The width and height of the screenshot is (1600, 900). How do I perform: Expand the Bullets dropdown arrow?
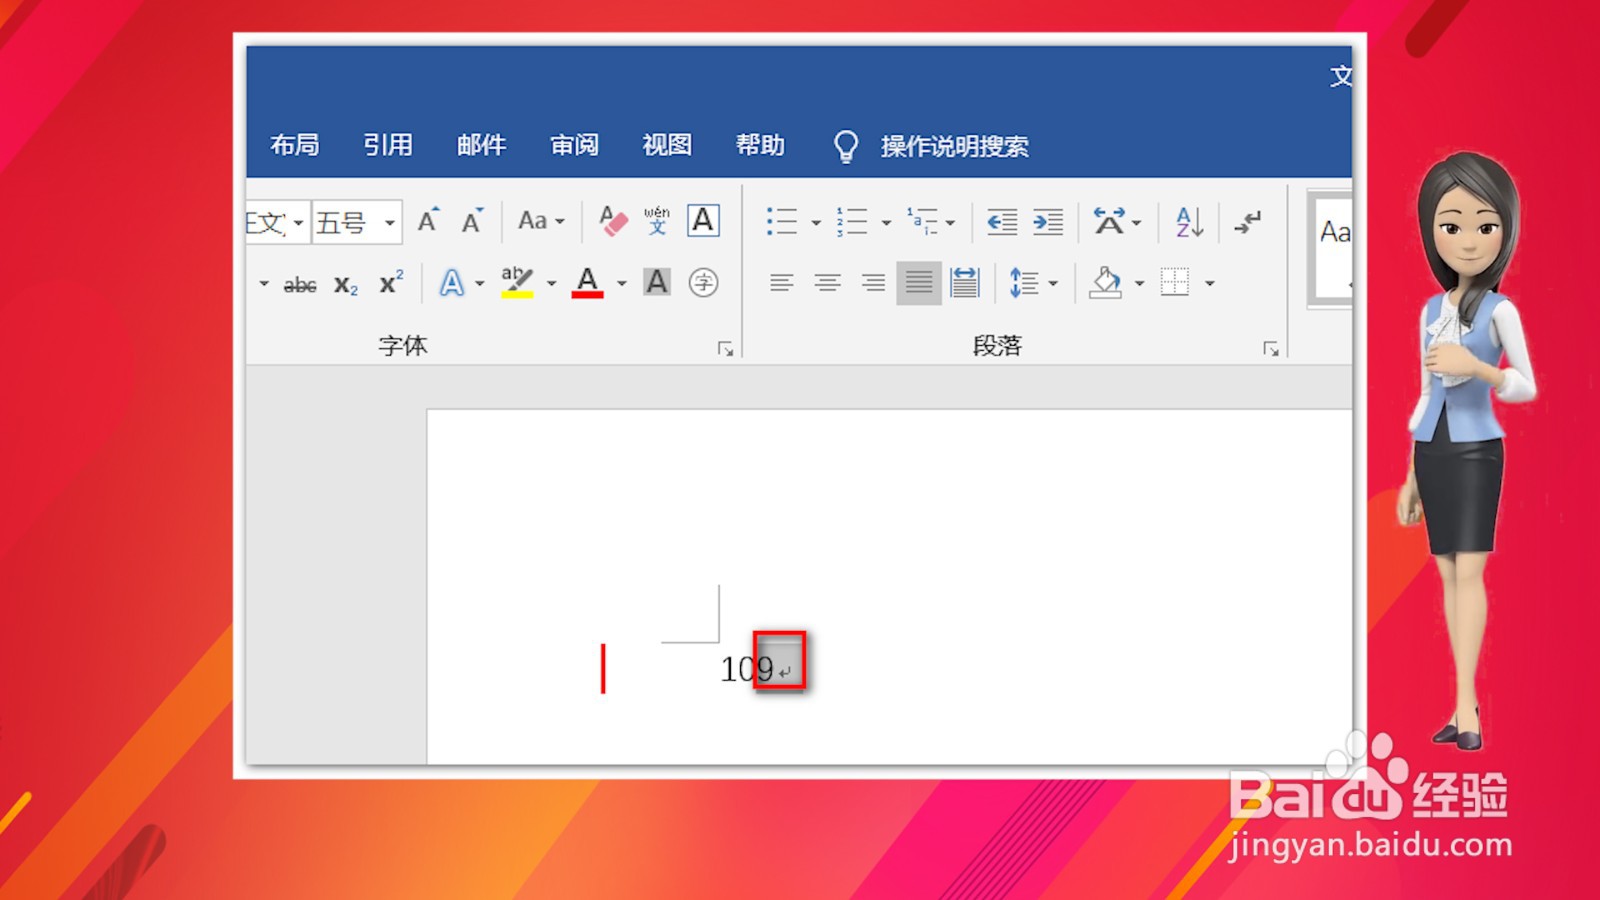(816, 223)
